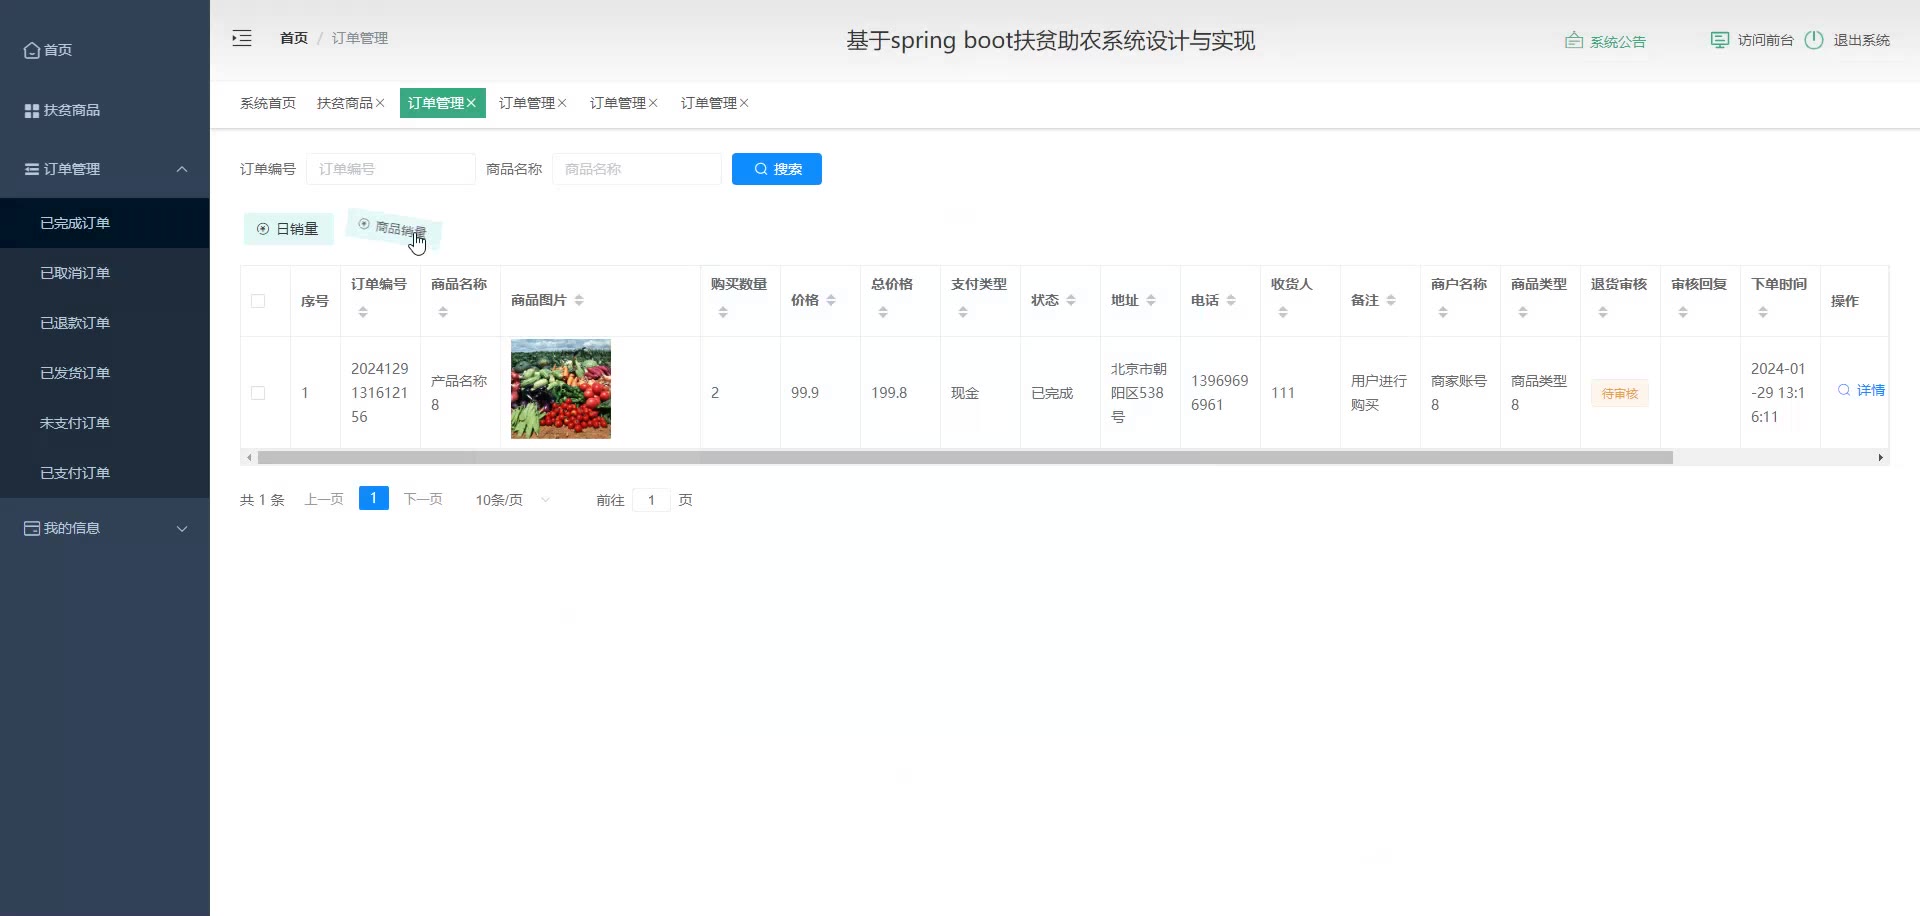
Task: Click the 详情 detail link
Action: (x=1861, y=390)
